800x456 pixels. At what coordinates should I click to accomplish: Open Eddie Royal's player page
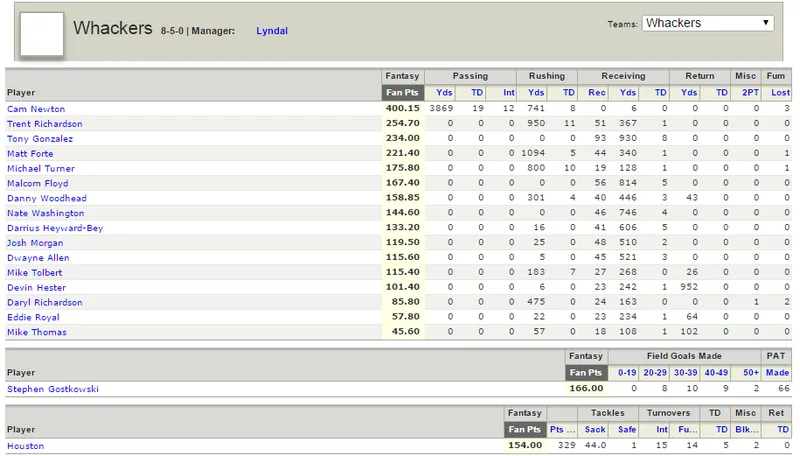coord(33,317)
